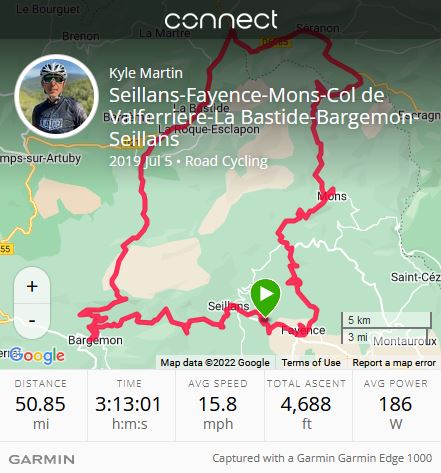
Task: Click the green start marker pin
Action: click(265, 298)
